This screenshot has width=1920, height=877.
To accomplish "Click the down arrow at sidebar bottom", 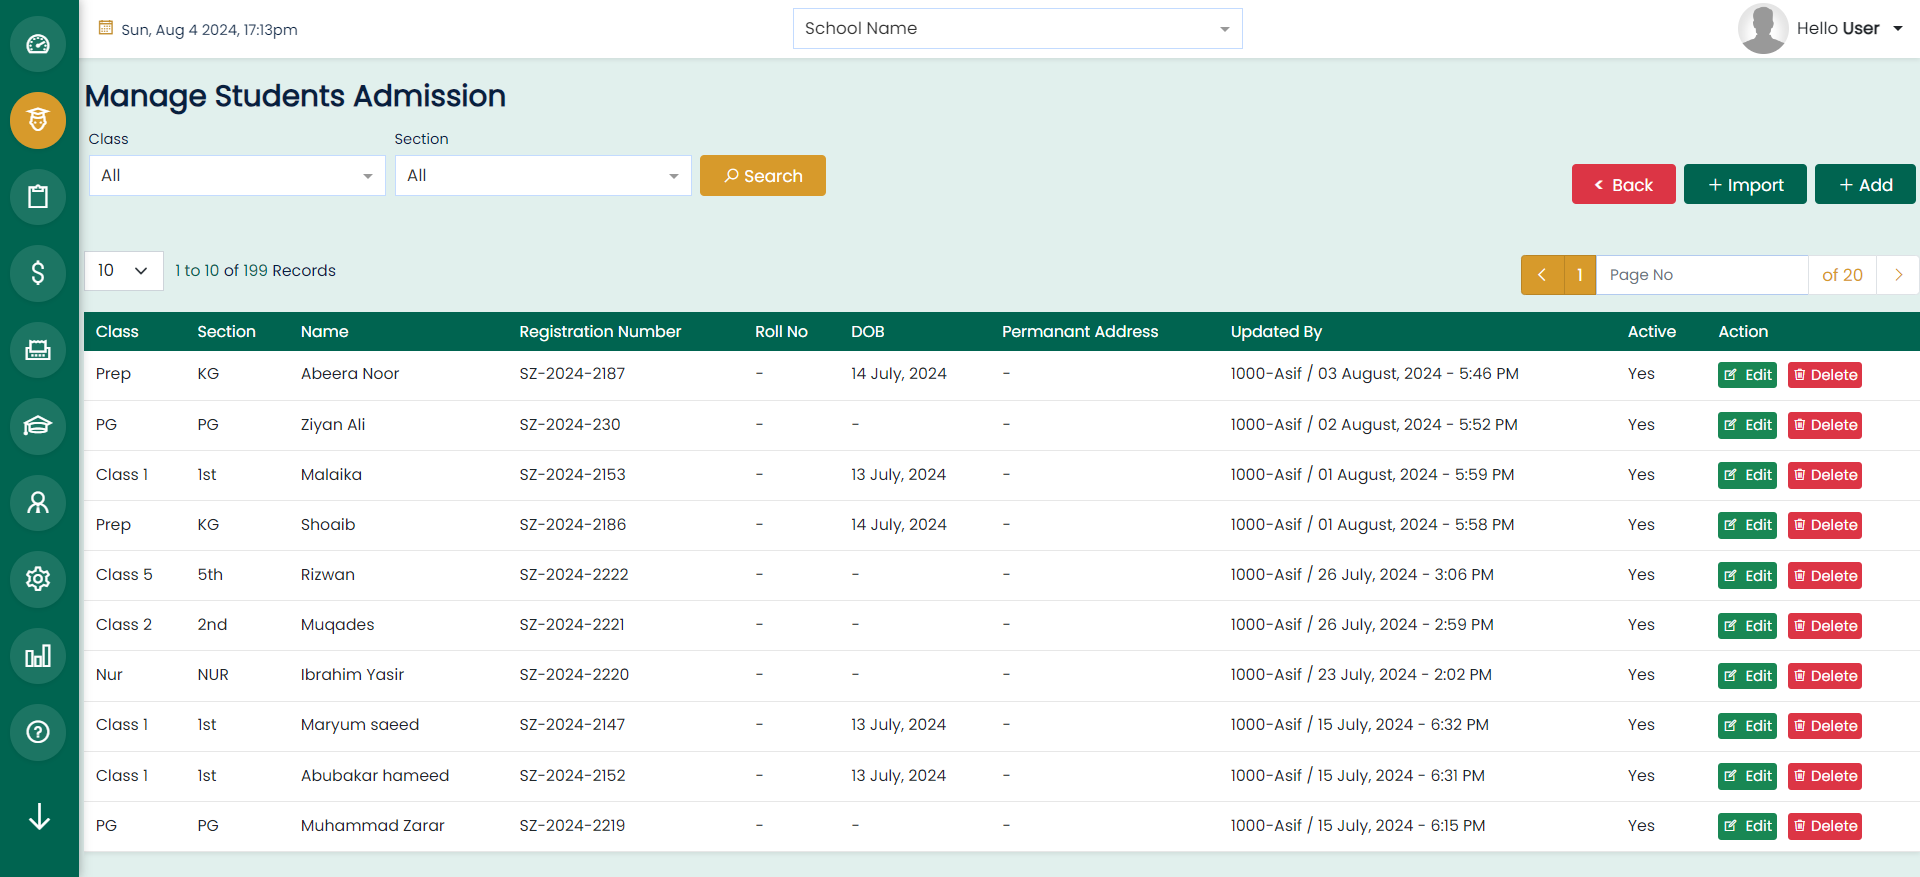I will click(39, 816).
